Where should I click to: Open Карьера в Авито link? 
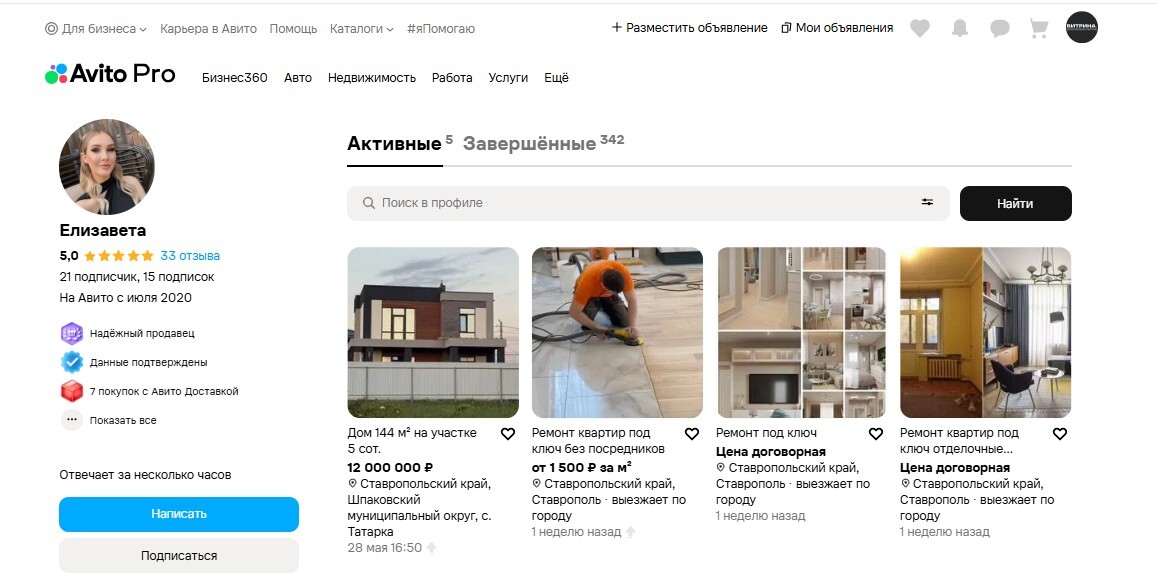pos(208,29)
